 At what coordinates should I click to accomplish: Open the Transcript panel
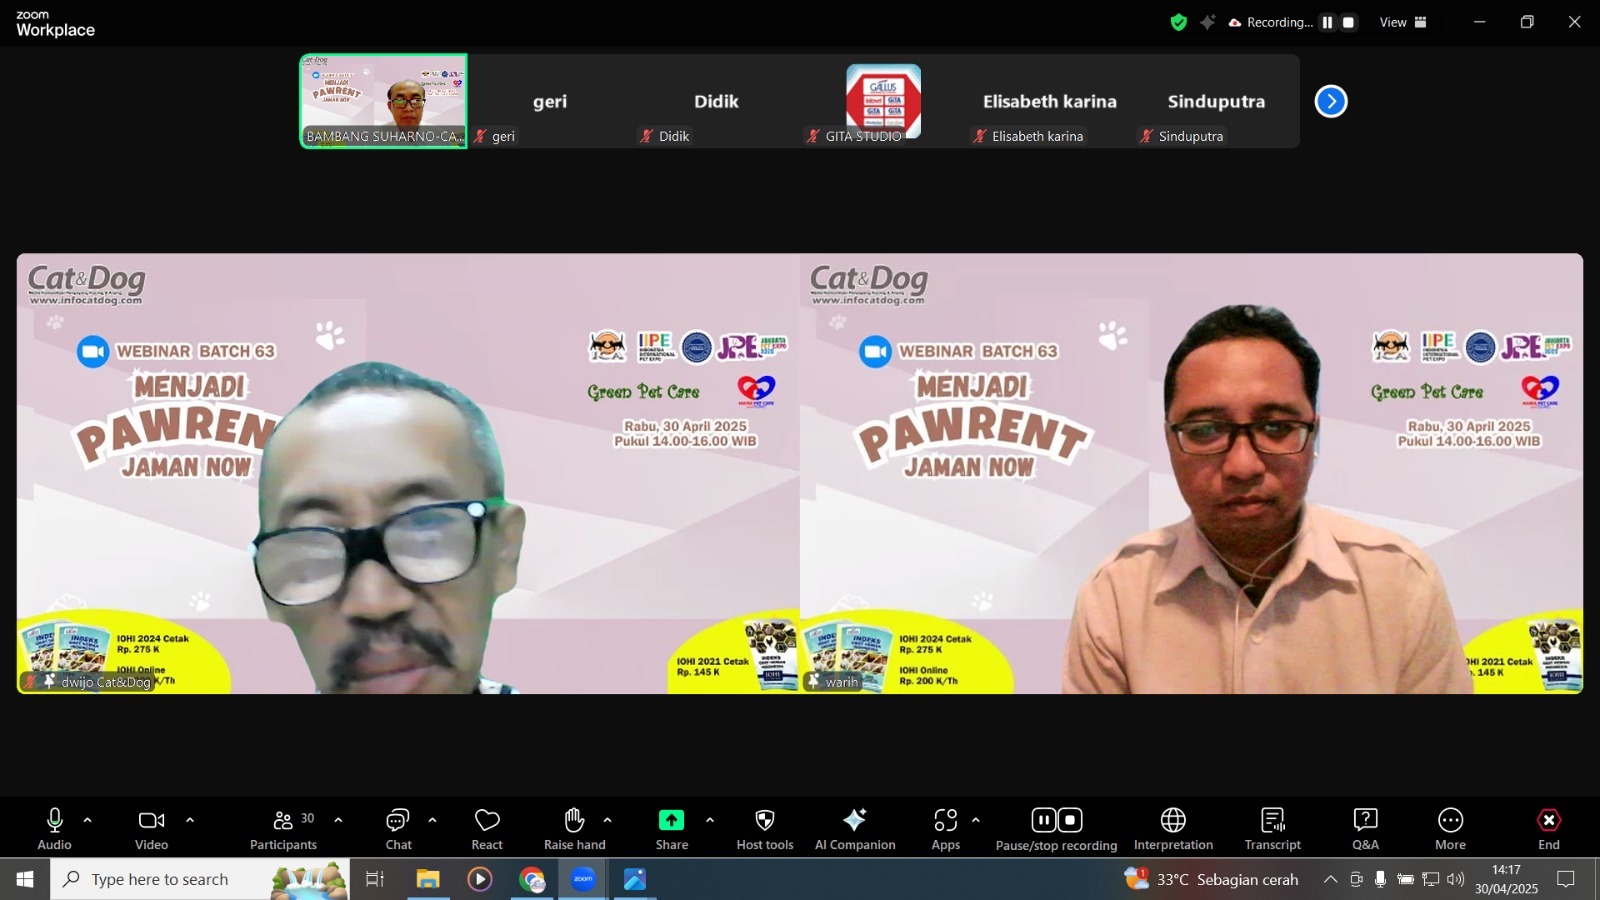pos(1272,829)
